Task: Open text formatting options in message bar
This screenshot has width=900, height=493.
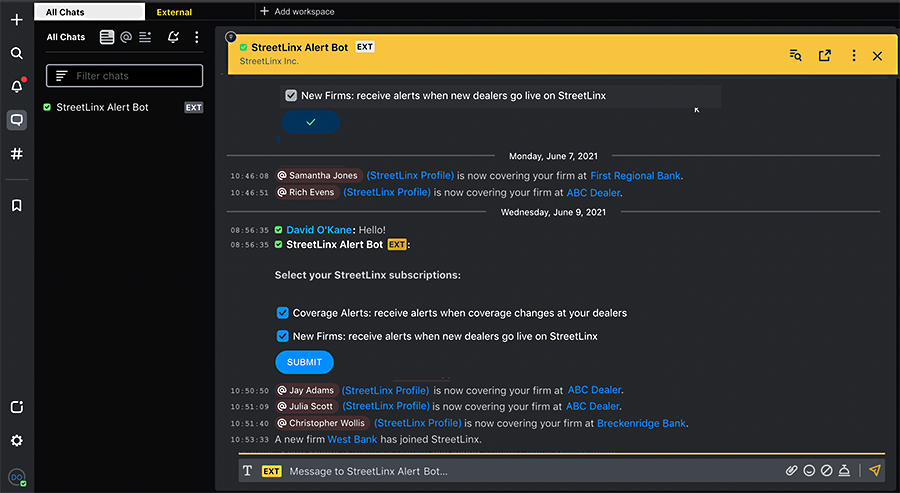Action: click(247, 471)
